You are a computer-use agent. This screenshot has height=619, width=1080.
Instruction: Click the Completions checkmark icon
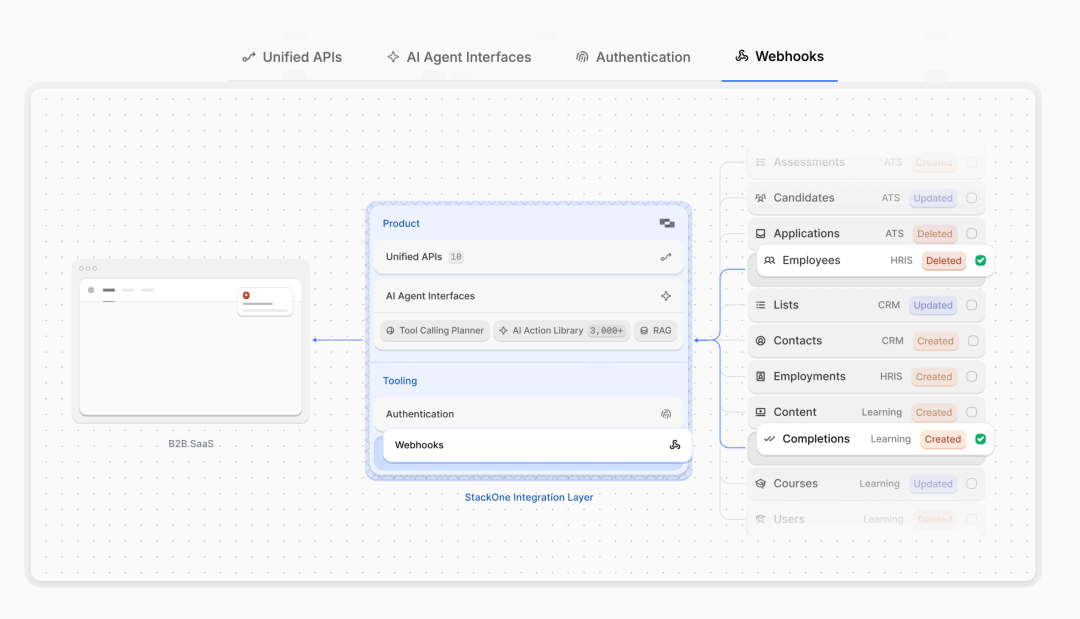tap(769, 439)
